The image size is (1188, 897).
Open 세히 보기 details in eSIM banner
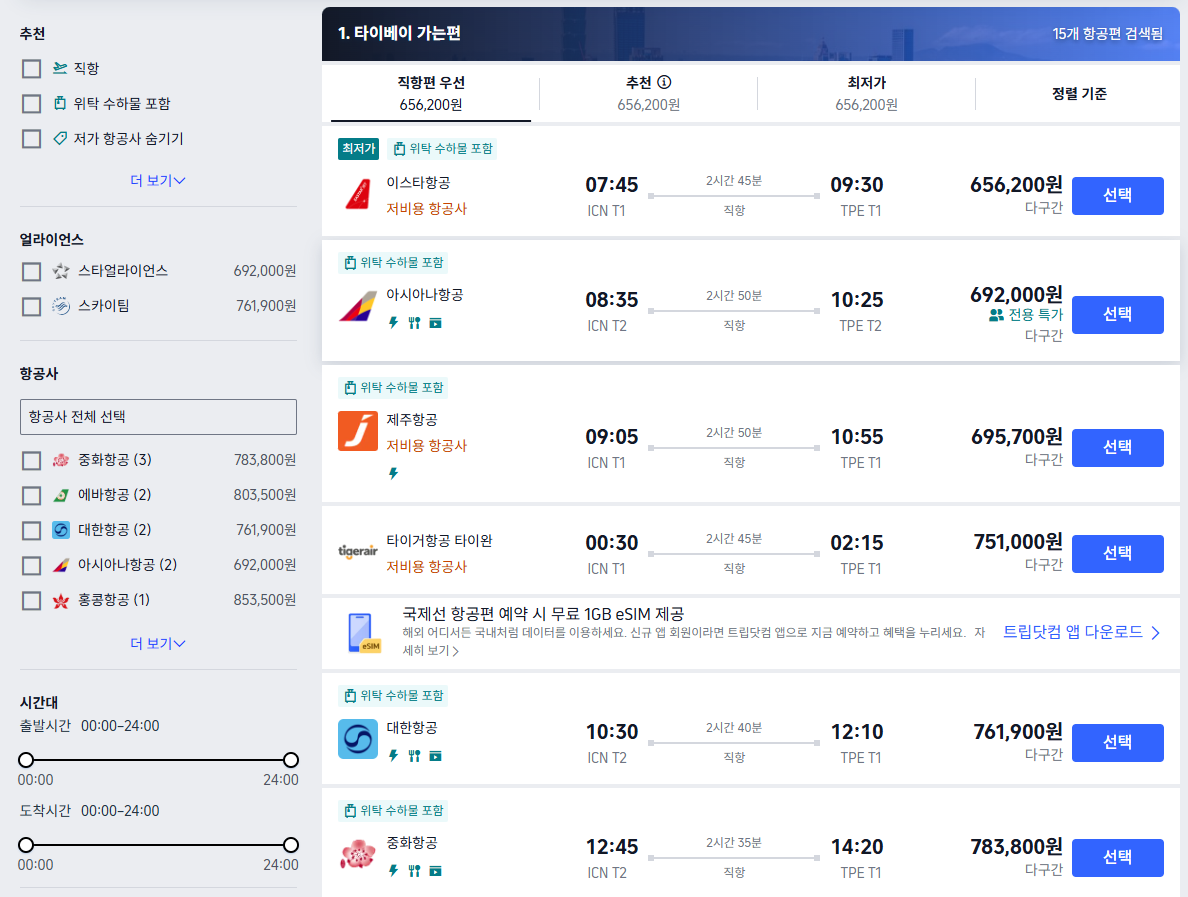pos(430,650)
